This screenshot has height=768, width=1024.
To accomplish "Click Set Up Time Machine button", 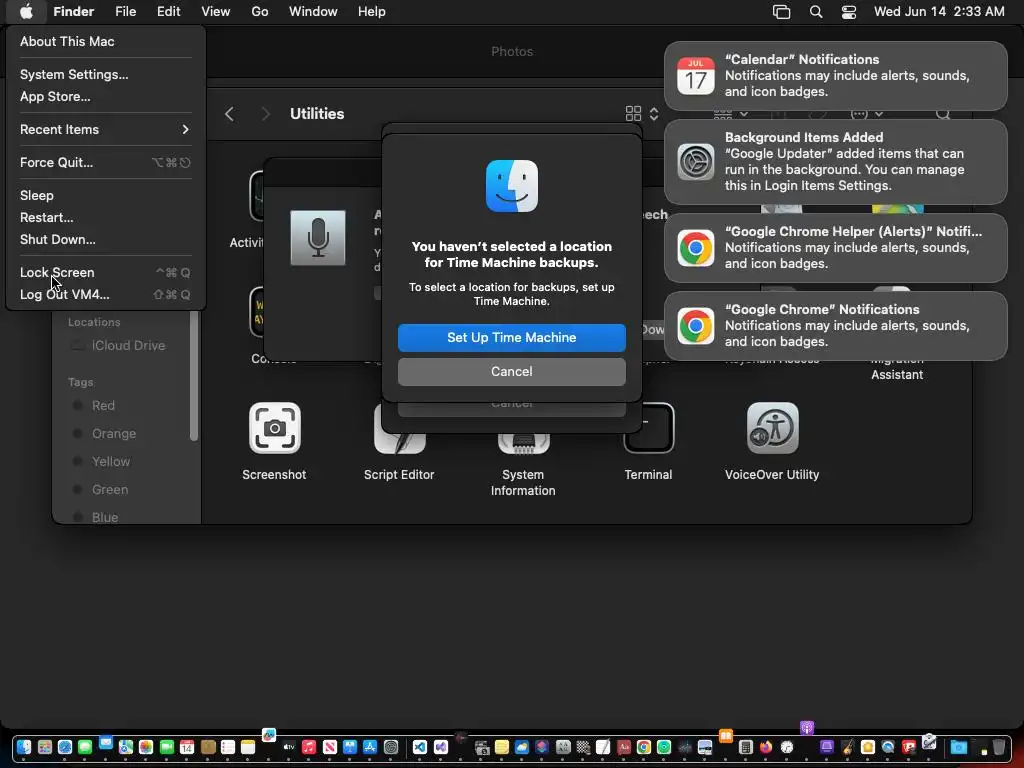I will coord(512,338).
